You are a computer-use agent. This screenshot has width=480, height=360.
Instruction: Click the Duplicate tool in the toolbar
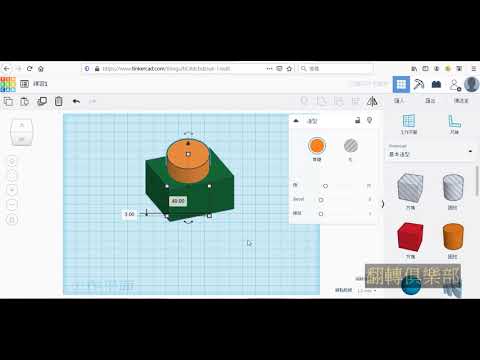point(42,101)
